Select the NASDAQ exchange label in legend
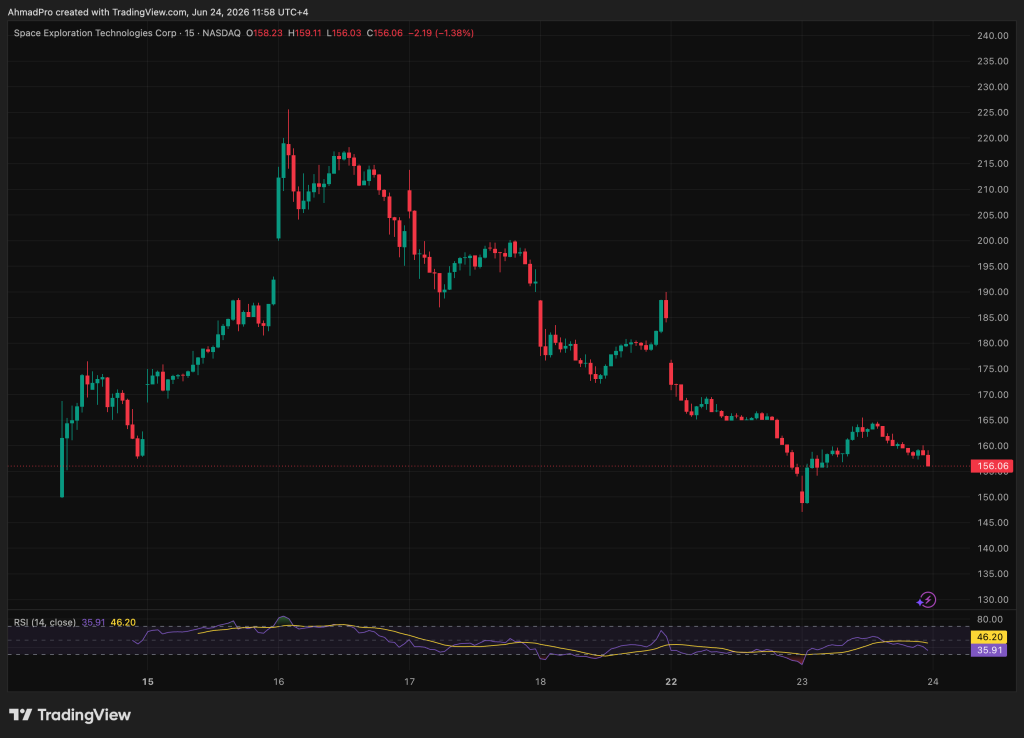Screen dimensions: 1024x738 point(221,33)
